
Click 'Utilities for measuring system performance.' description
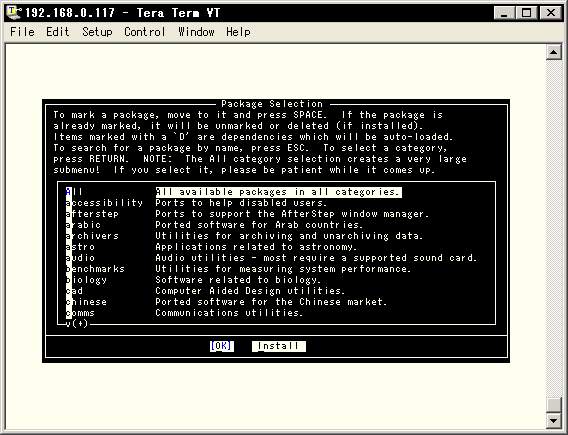(283, 269)
